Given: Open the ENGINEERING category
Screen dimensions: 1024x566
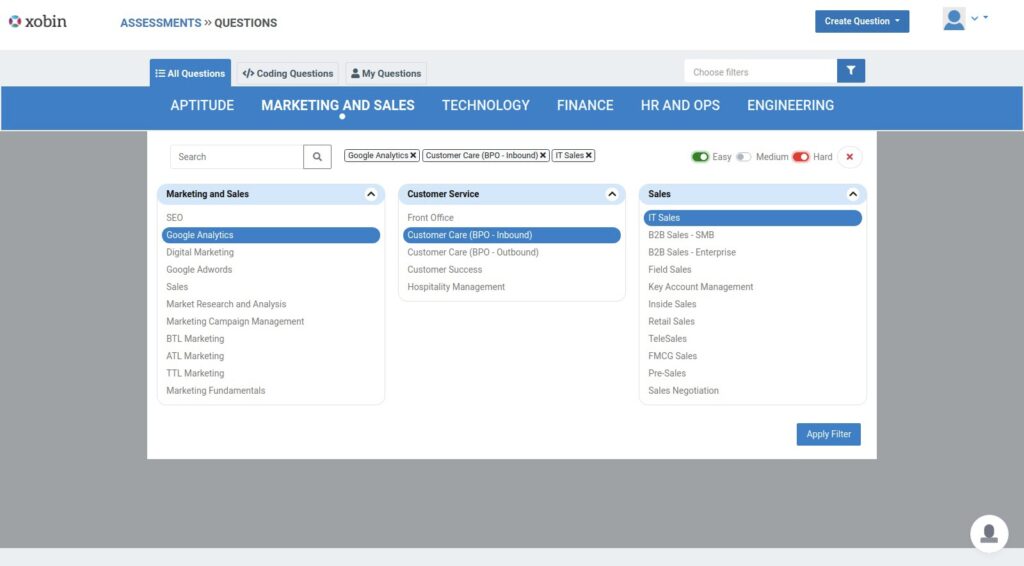Looking at the screenshot, I should [790, 106].
